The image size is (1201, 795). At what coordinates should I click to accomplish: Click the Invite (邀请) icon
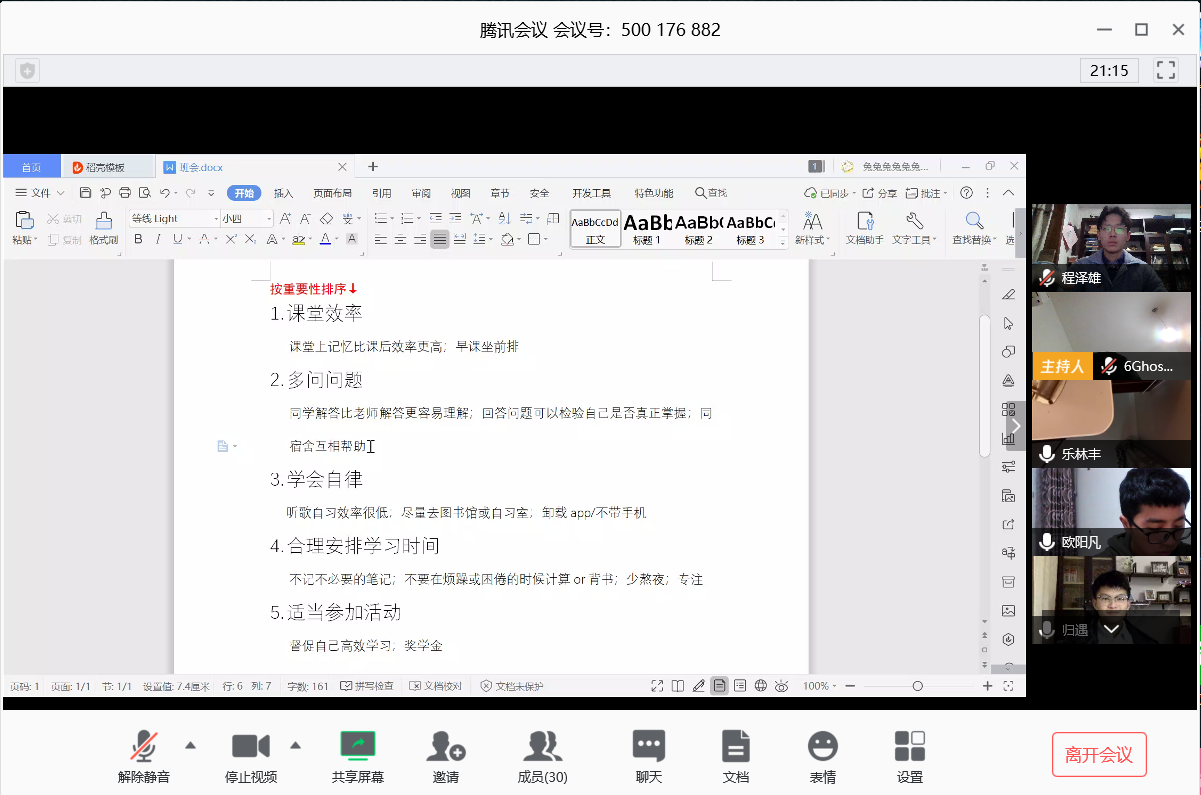pyautogui.click(x=446, y=746)
